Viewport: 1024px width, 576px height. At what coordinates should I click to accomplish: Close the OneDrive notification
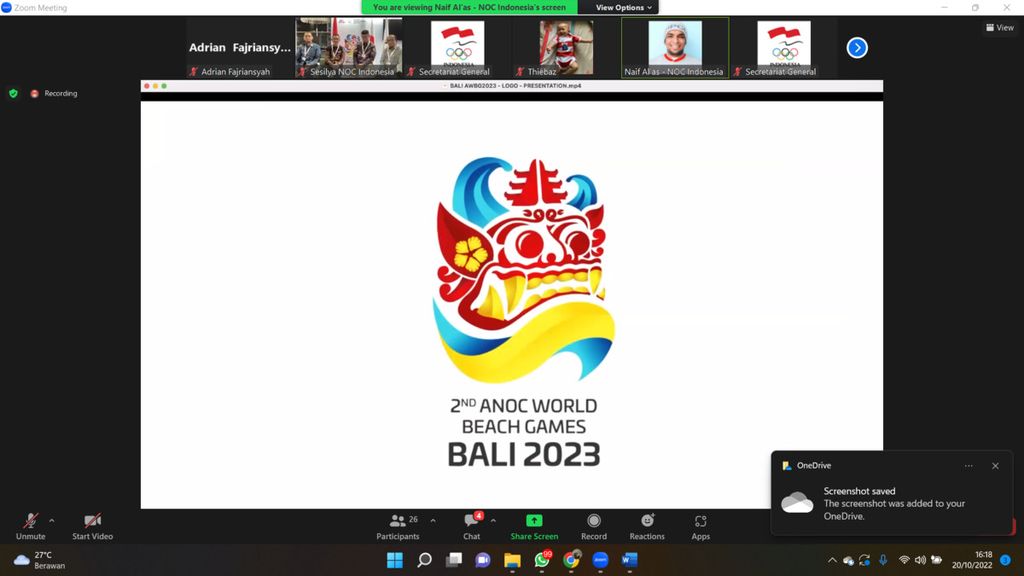(x=995, y=466)
